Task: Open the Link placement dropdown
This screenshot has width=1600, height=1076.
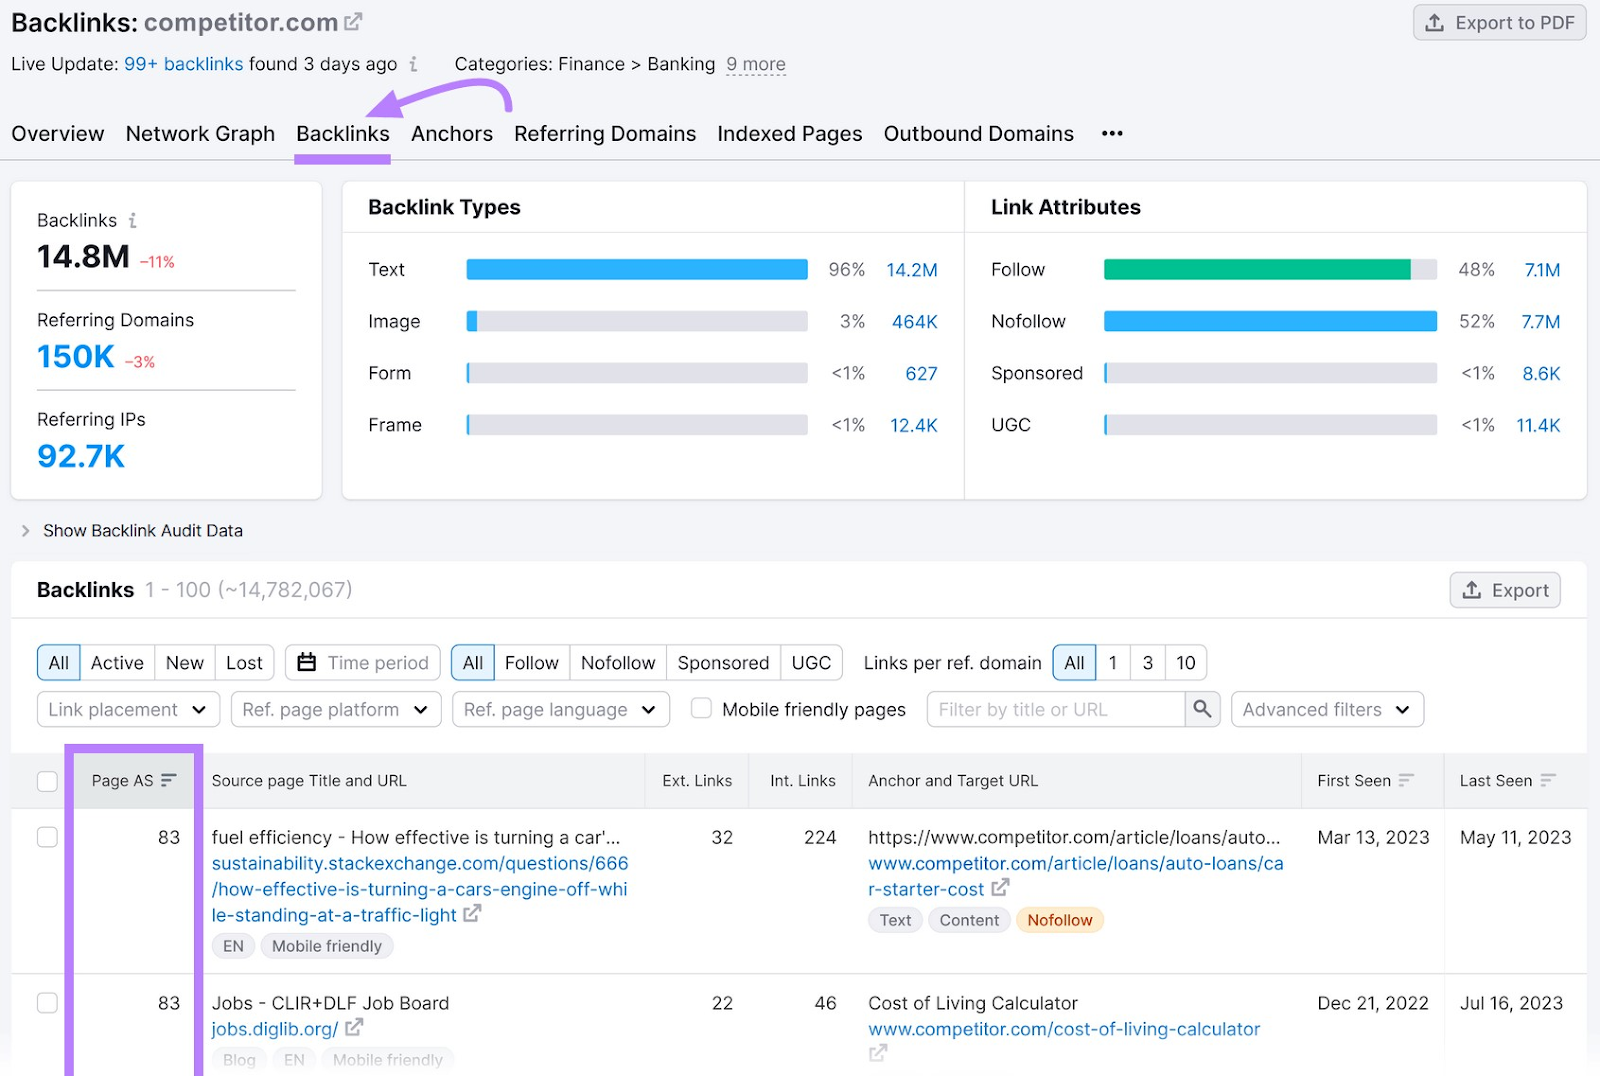Action: 127,709
